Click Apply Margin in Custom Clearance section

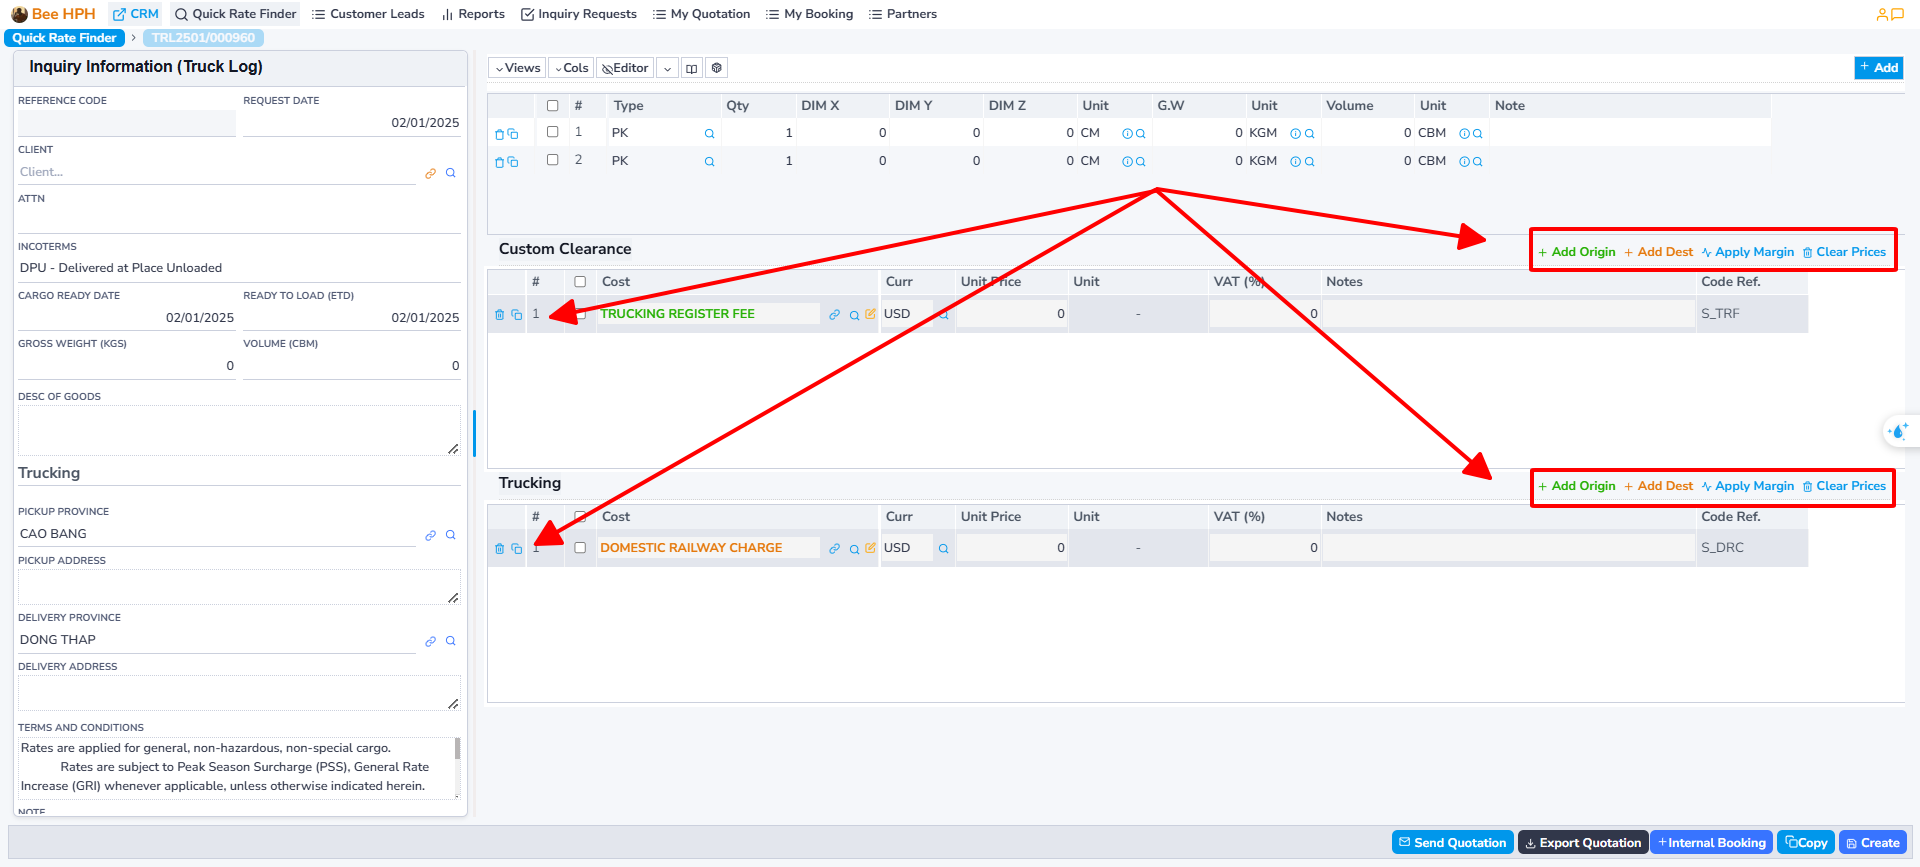click(1747, 252)
